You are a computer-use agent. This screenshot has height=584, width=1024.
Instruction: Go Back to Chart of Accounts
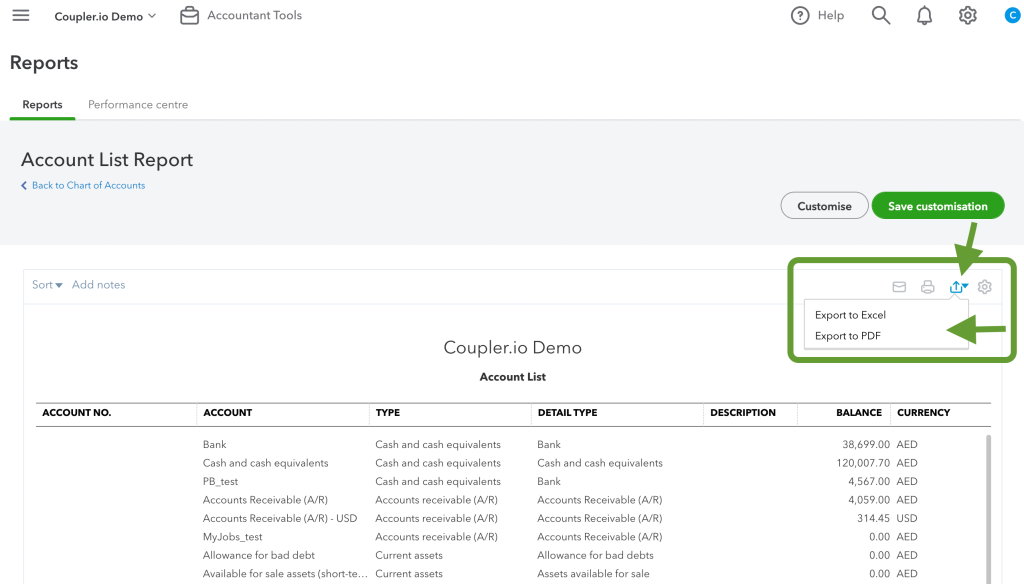tap(88, 186)
